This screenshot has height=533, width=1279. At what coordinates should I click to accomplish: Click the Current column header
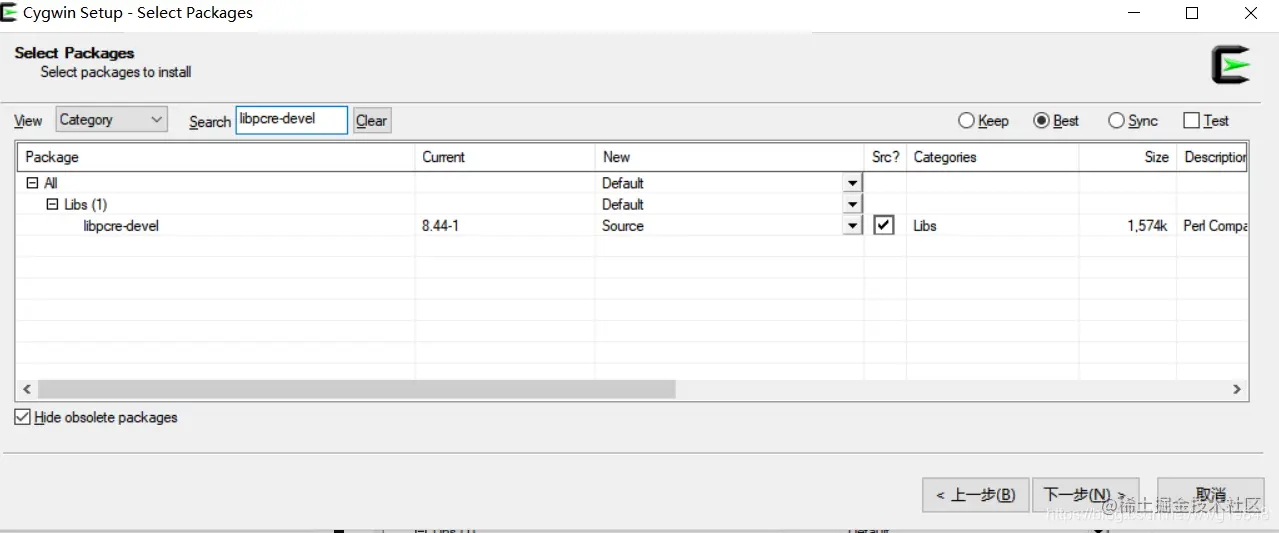[504, 157]
